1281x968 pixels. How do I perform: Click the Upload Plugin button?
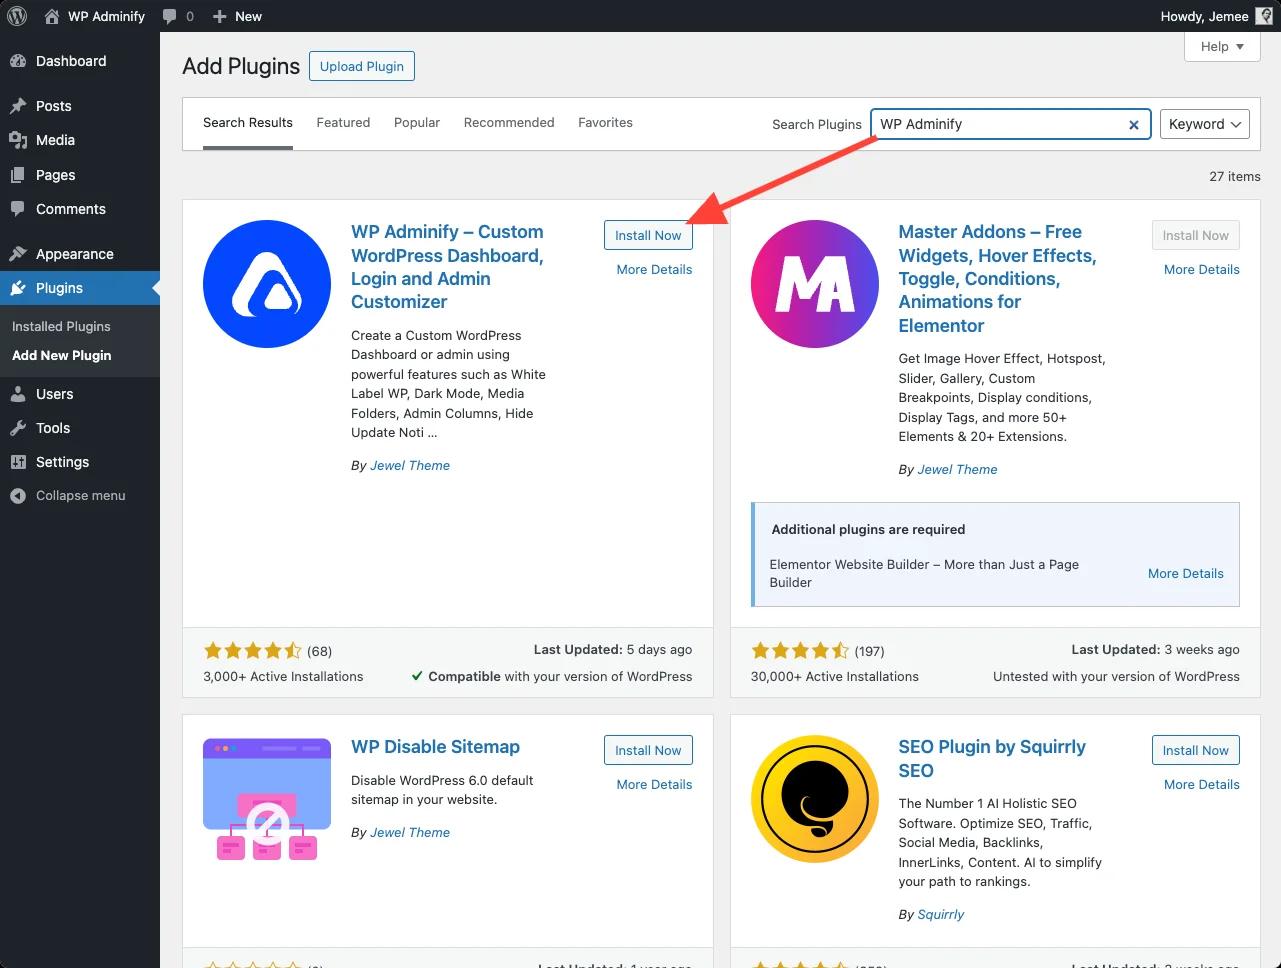(x=362, y=66)
